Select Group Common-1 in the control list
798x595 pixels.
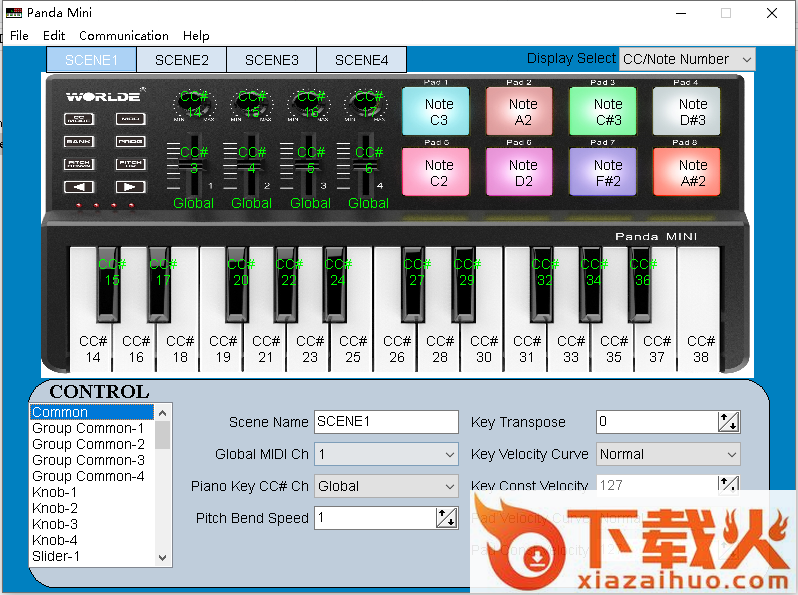tap(92, 428)
